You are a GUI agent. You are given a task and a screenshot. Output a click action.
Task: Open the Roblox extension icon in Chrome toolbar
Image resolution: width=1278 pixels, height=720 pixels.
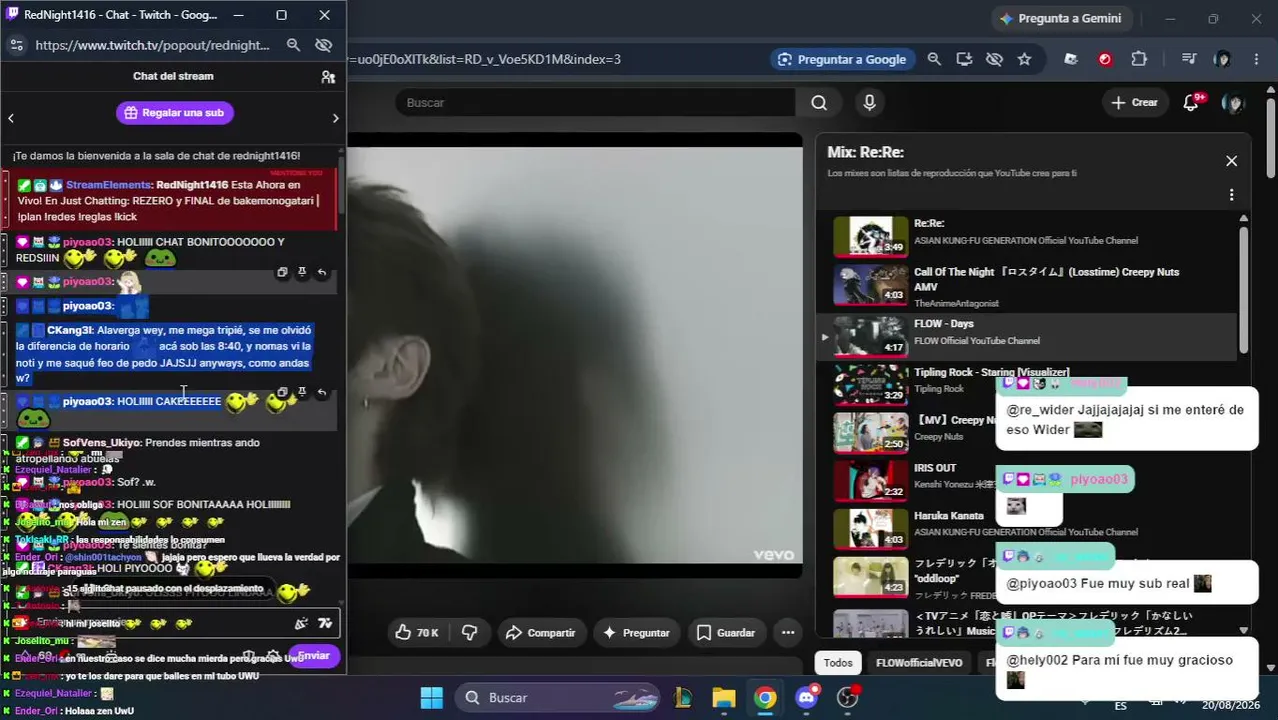[x=1071, y=59]
